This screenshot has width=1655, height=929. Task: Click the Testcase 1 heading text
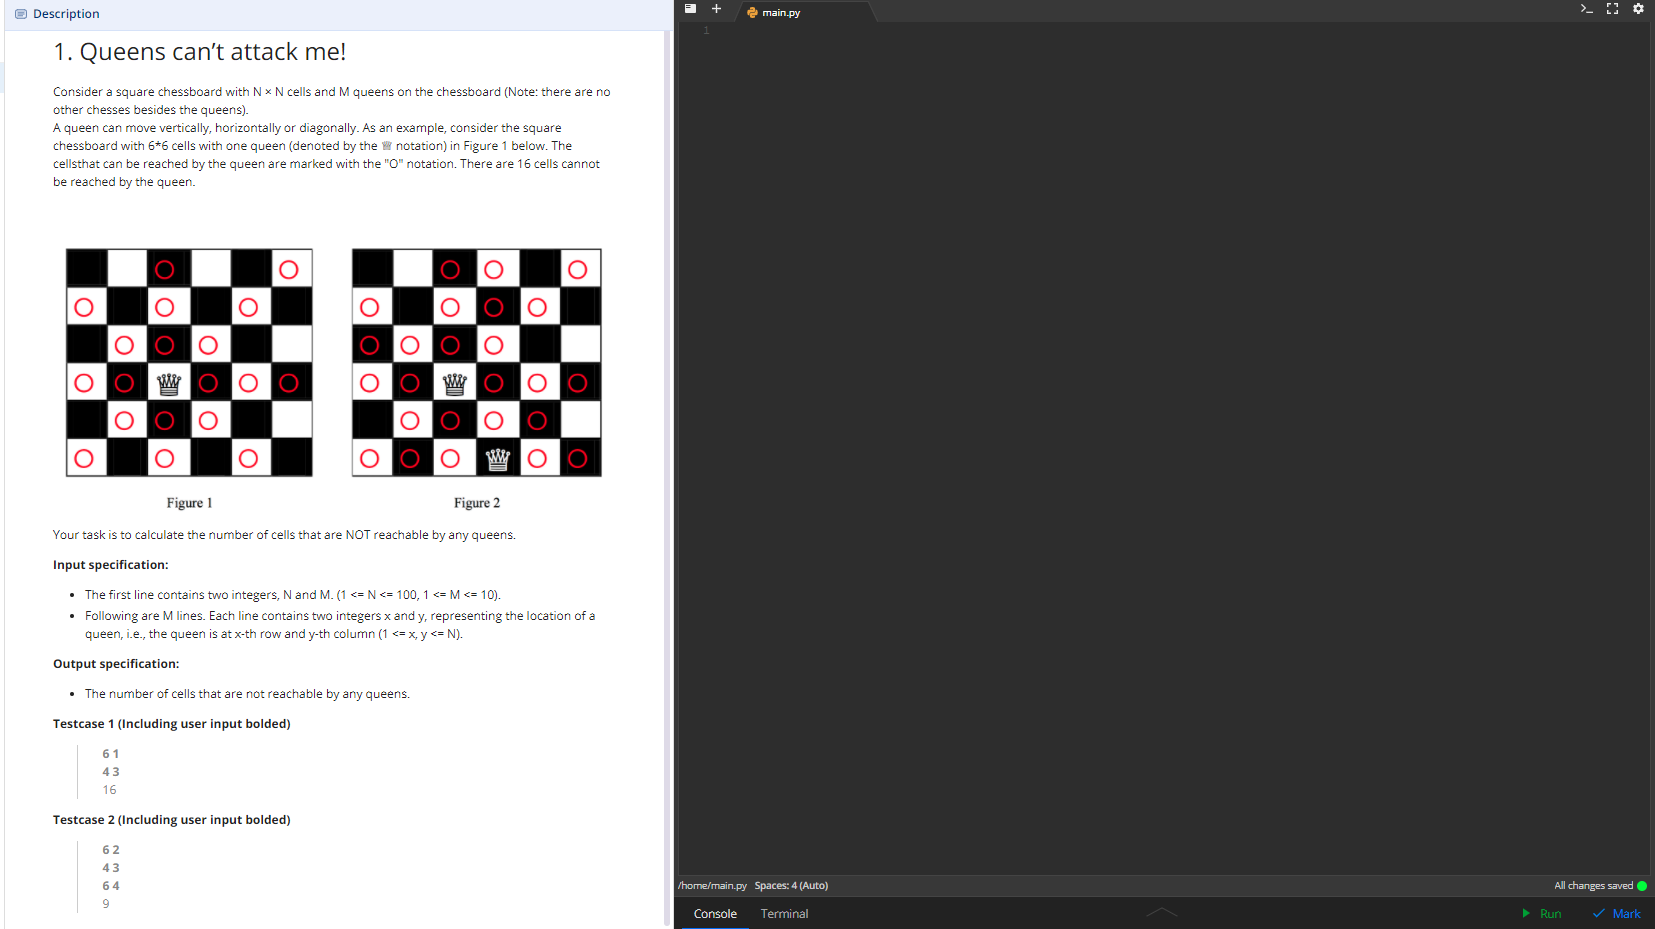[x=172, y=724]
